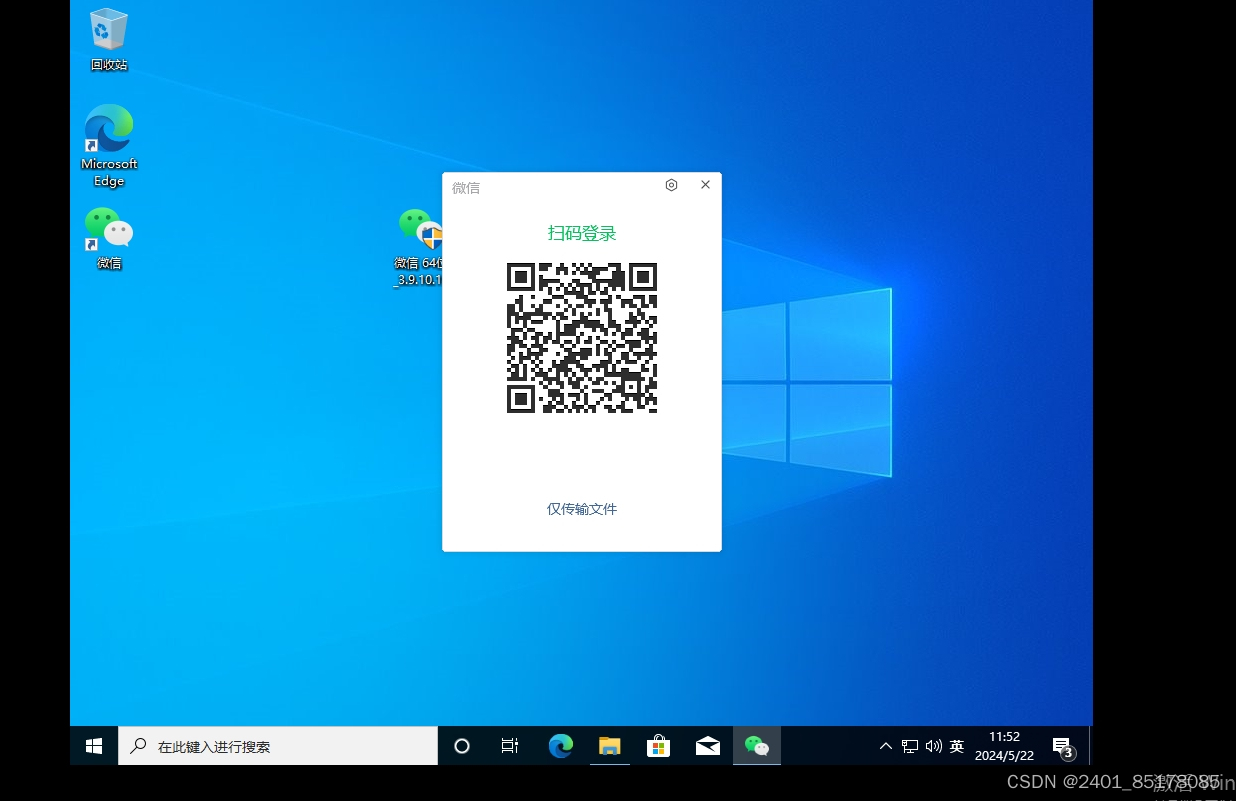Select the Microsoft Edge desktop shortcut

point(109,146)
